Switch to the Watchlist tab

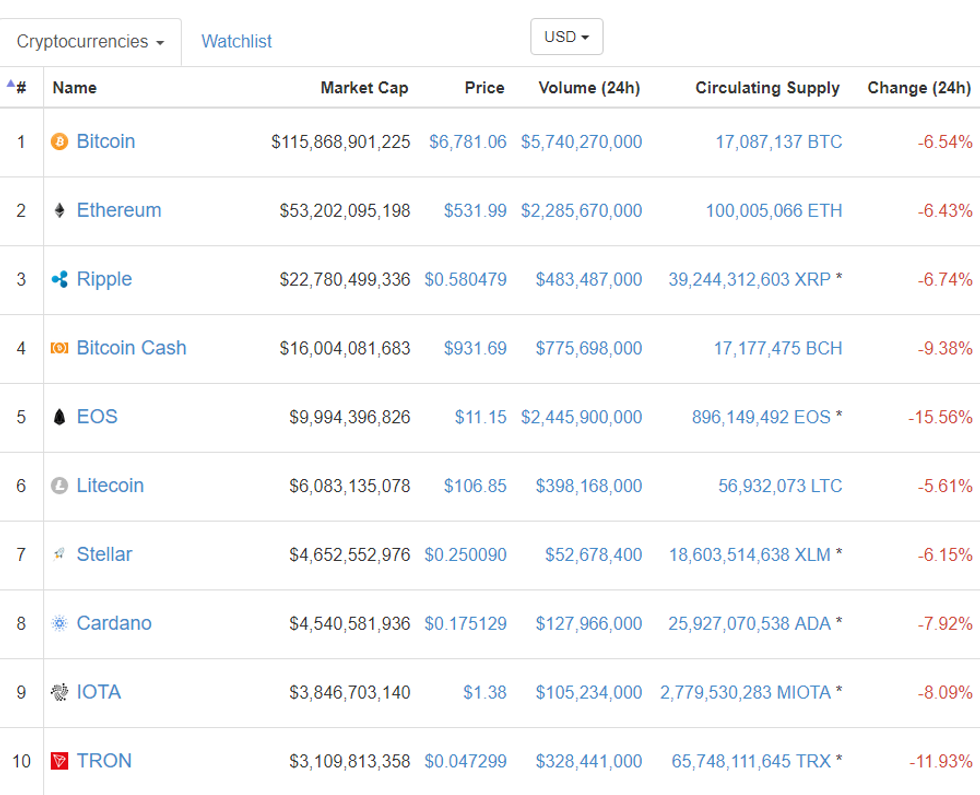(x=235, y=41)
